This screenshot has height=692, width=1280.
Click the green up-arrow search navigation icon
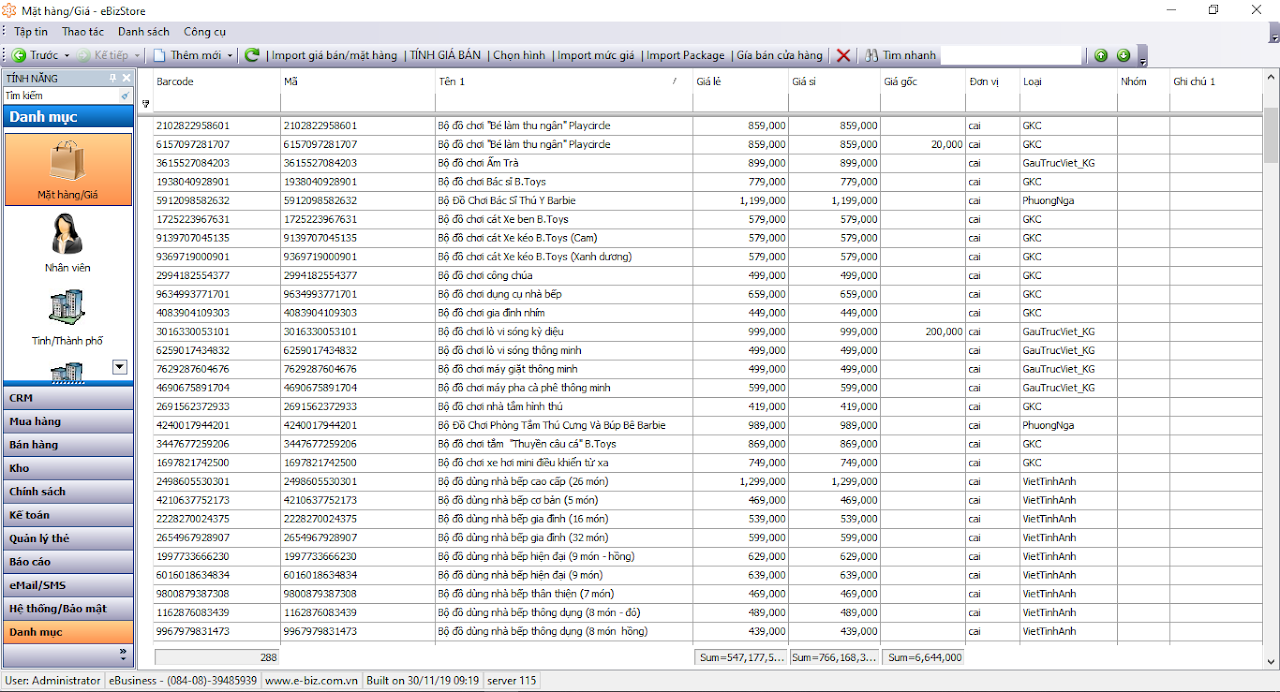[1101, 55]
